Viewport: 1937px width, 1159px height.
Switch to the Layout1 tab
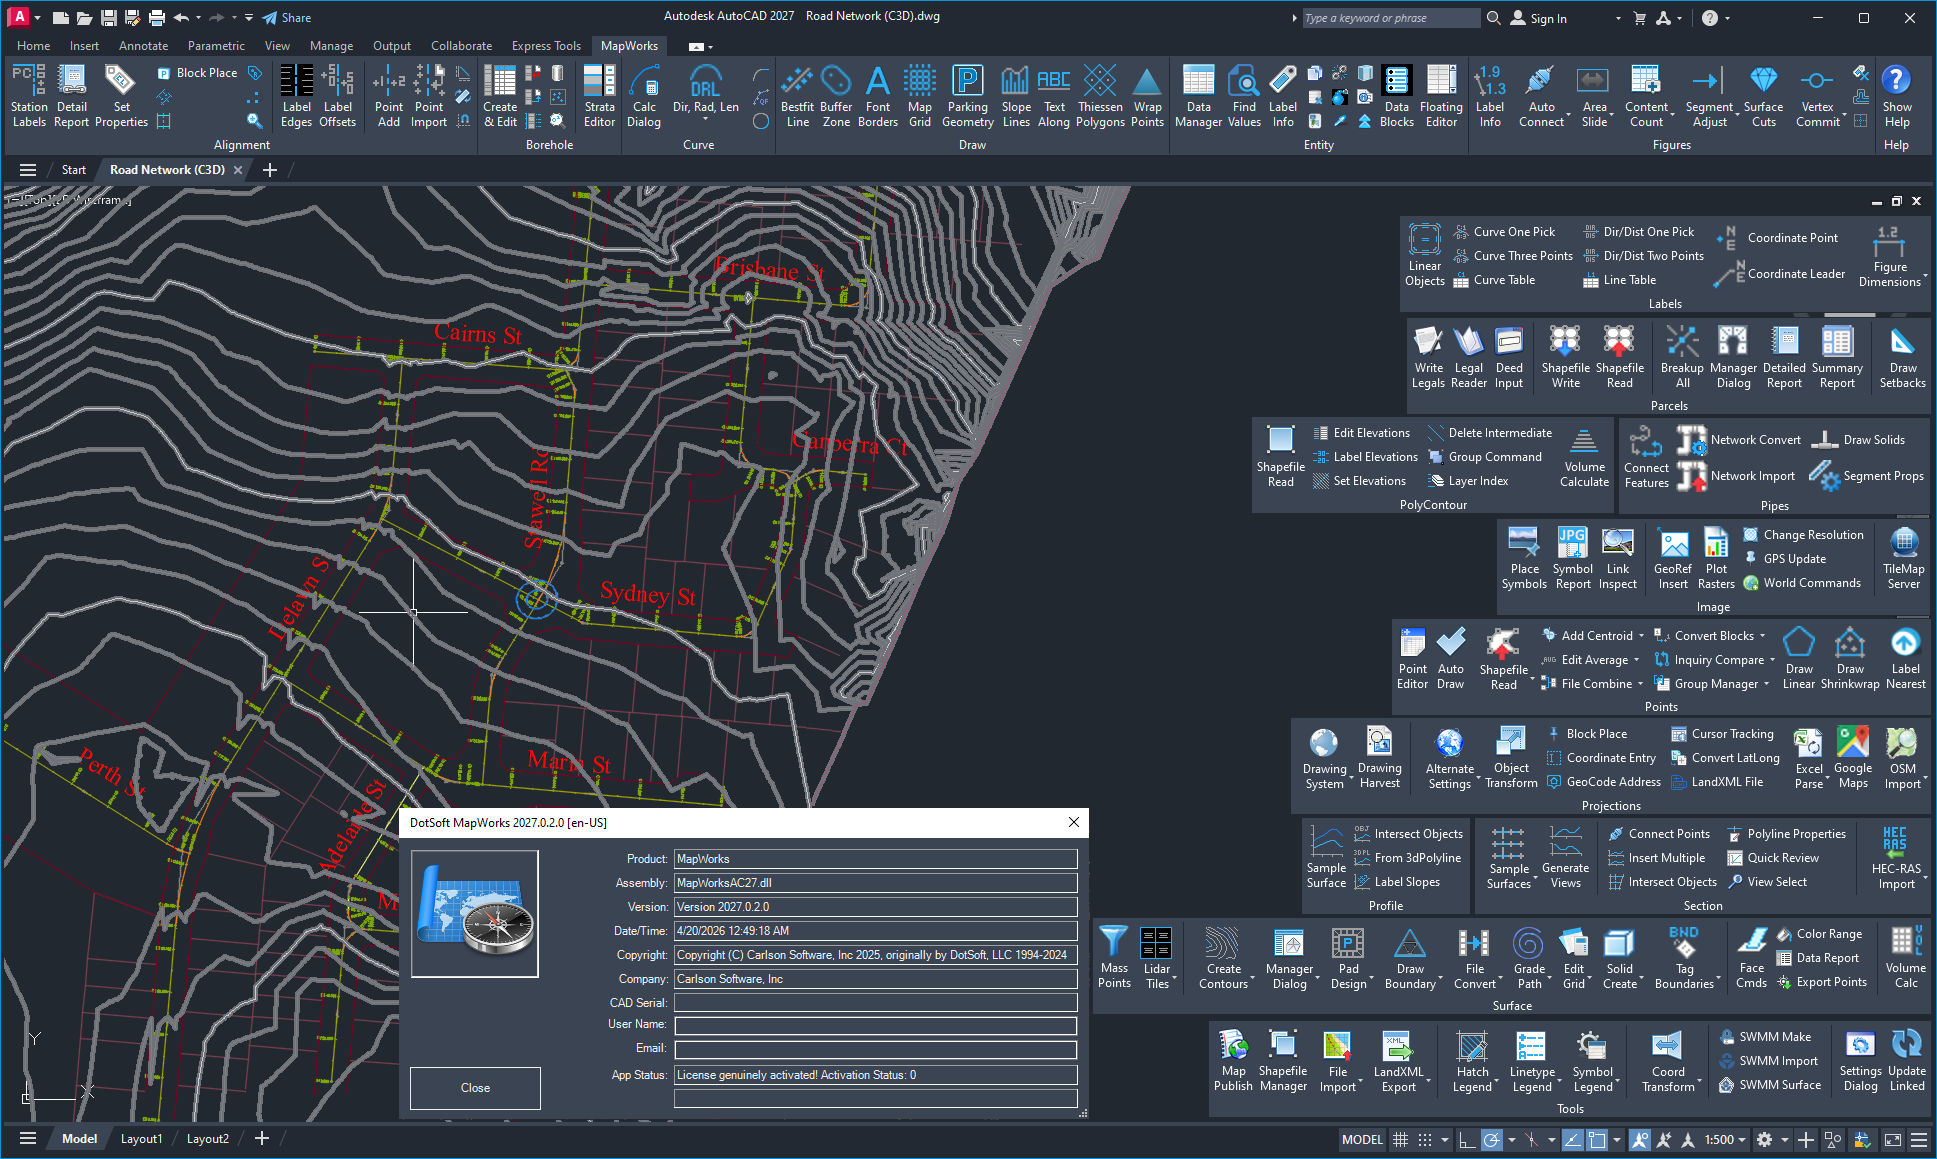(141, 1139)
